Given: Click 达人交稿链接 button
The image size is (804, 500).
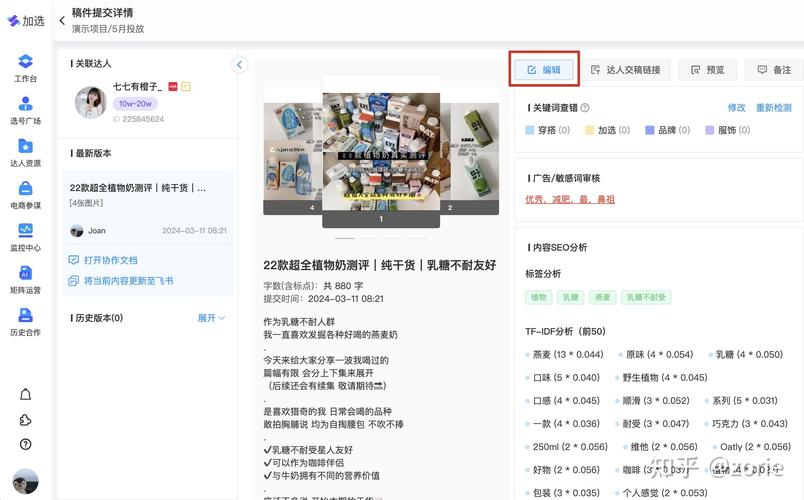Looking at the screenshot, I should coord(626,70).
